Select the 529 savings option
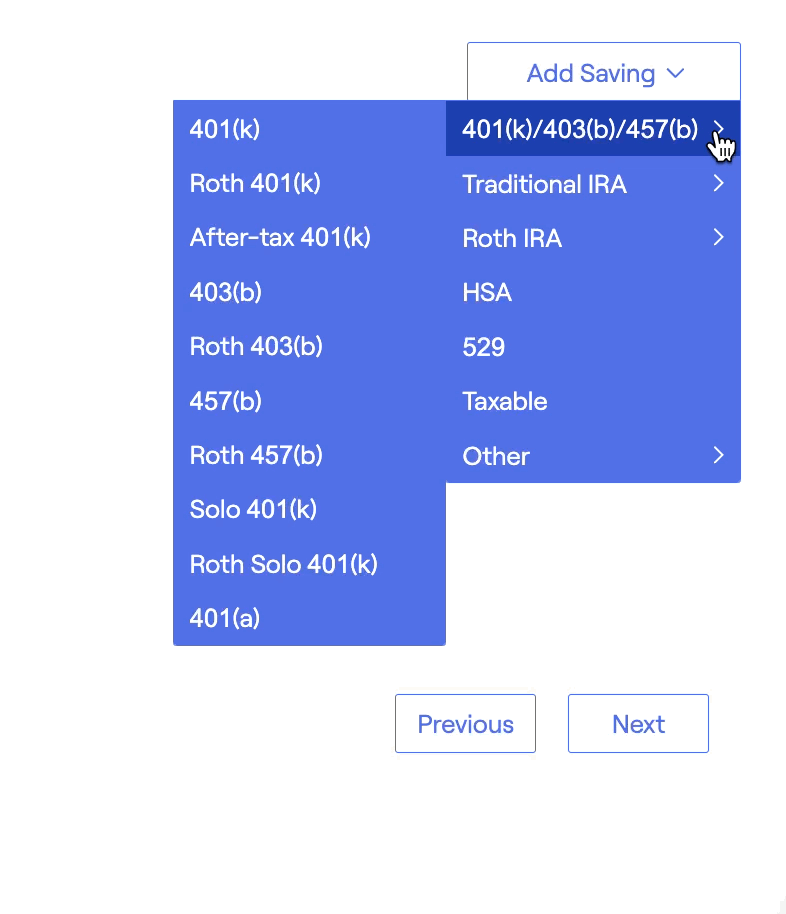The height and width of the screenshot is (914, 786). 592,347
